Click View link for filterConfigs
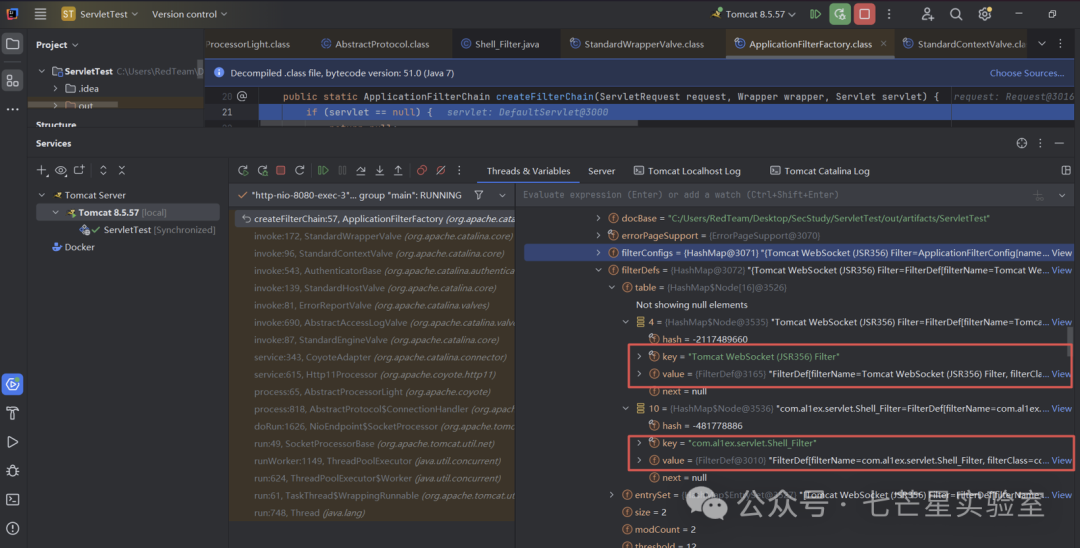This screenshot has width=1080, height=548. pyautogui.click(x=1061, y=253)
